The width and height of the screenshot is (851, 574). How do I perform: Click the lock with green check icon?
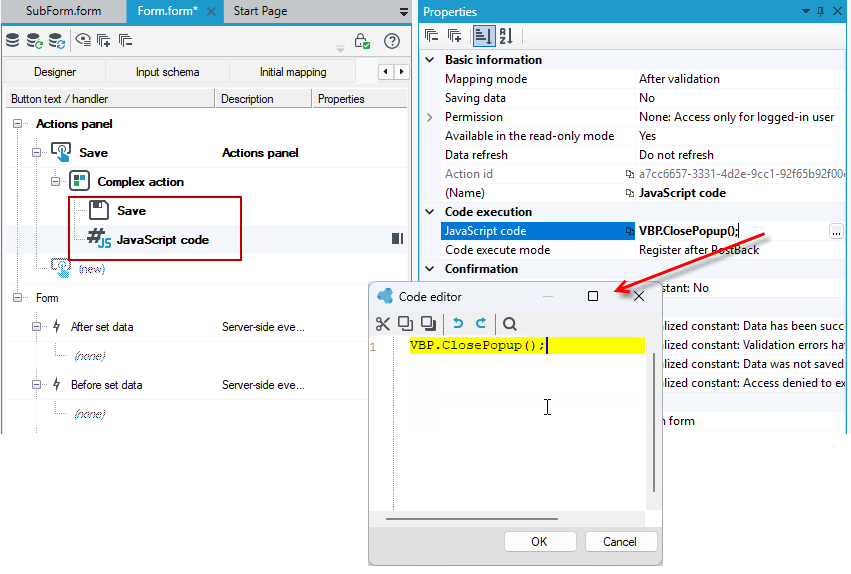click(x=361, y=41)
